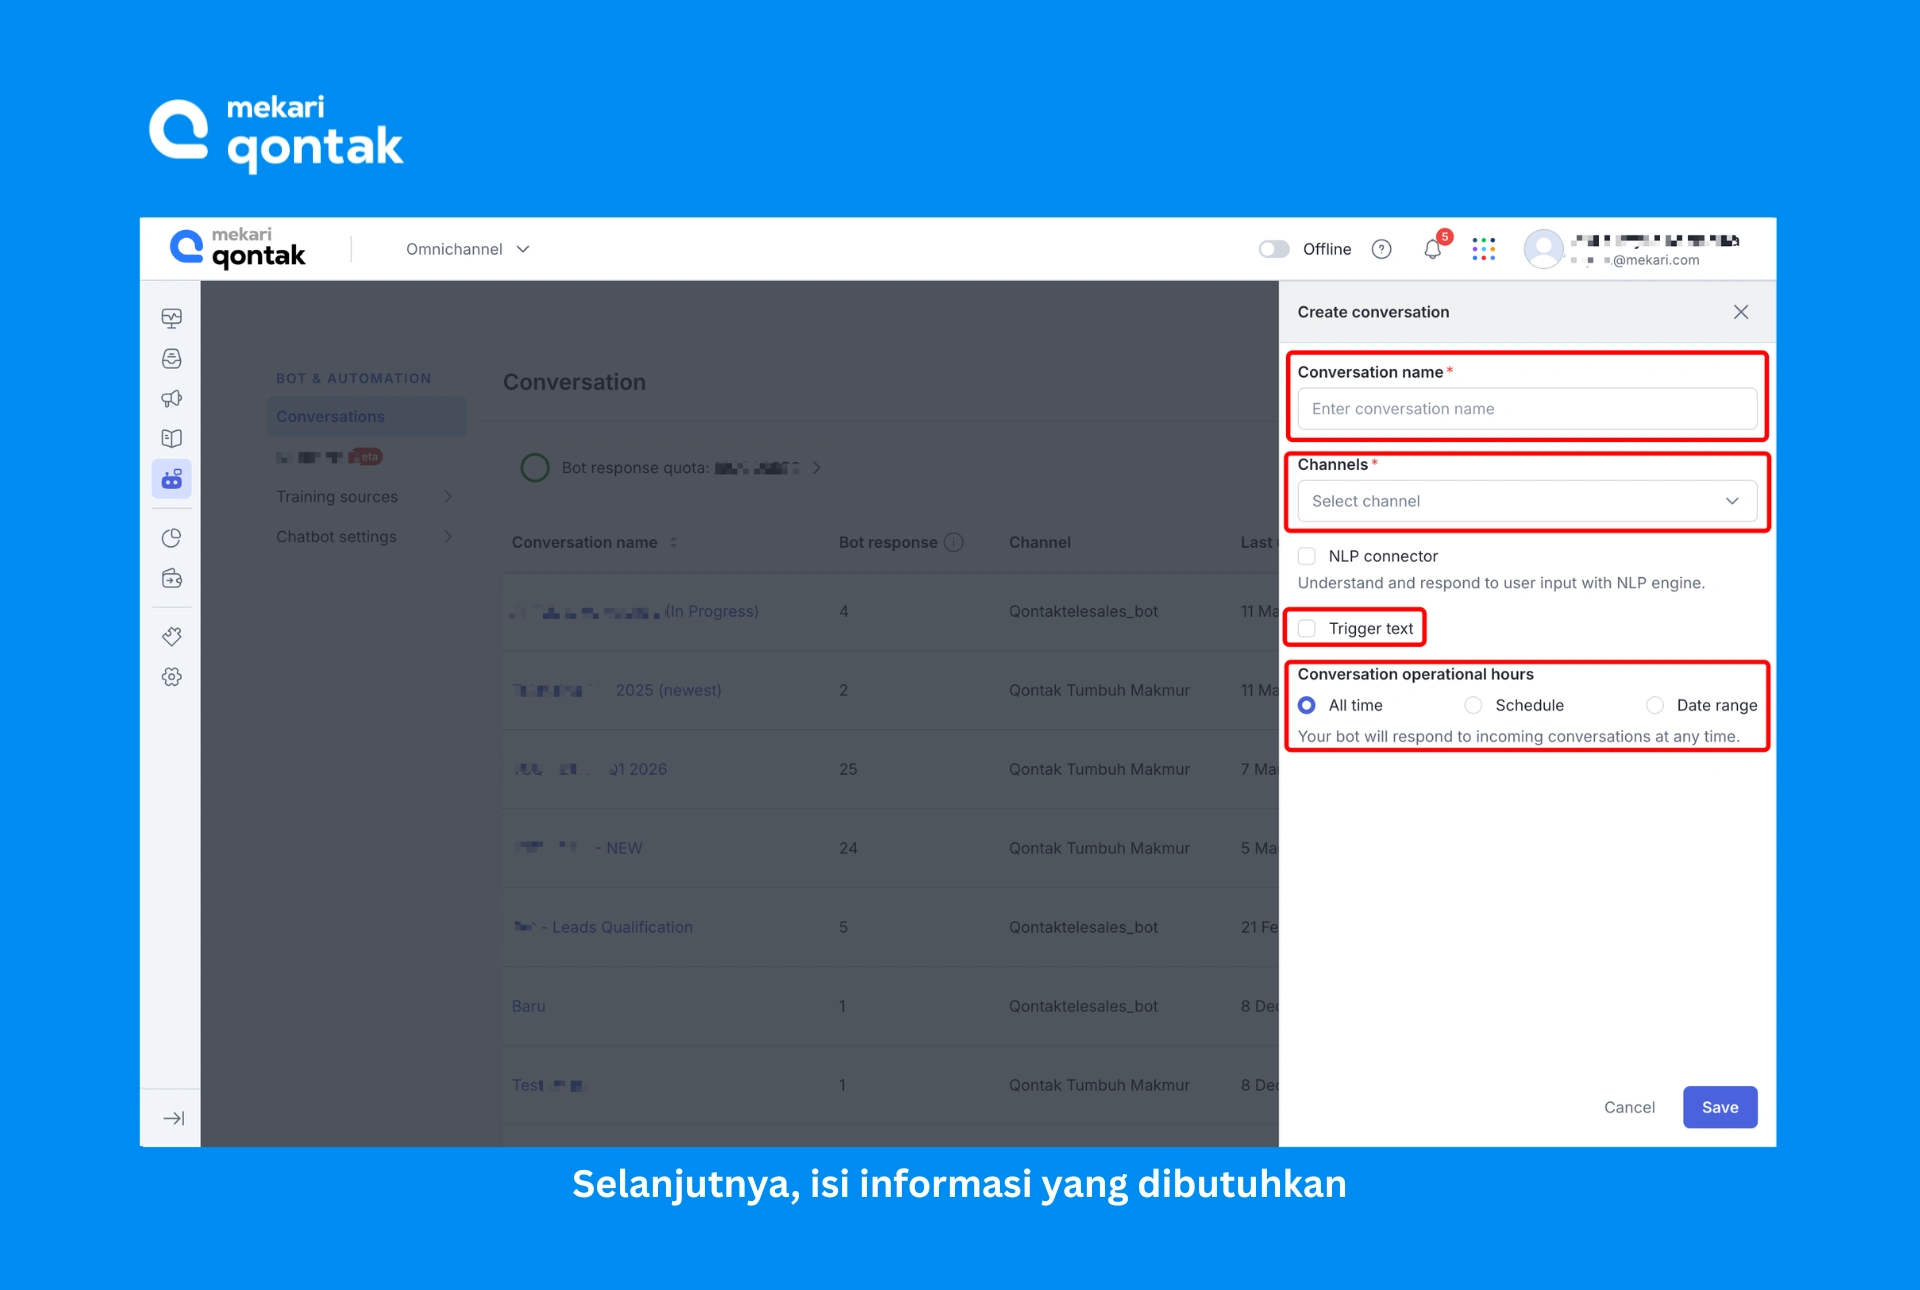Viewport: 1920px width, 1290px height.
Task: Toggle the Offline availability switch
Action: pos(1274,249)
